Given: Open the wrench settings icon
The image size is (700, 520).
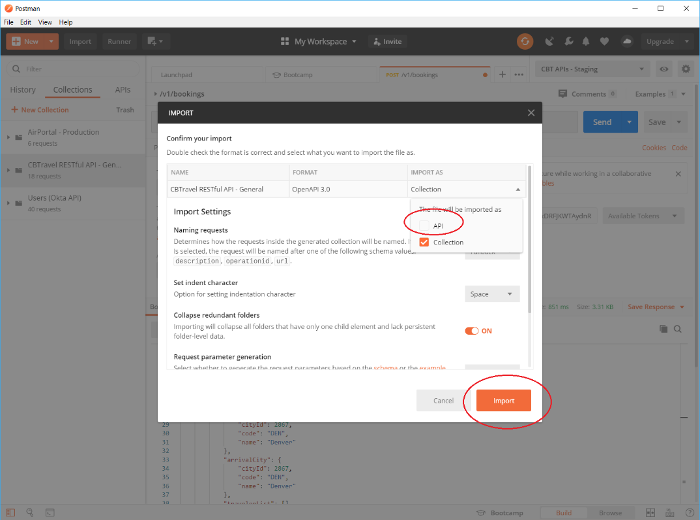Looking at the screenshot, I should pos(568,42).
